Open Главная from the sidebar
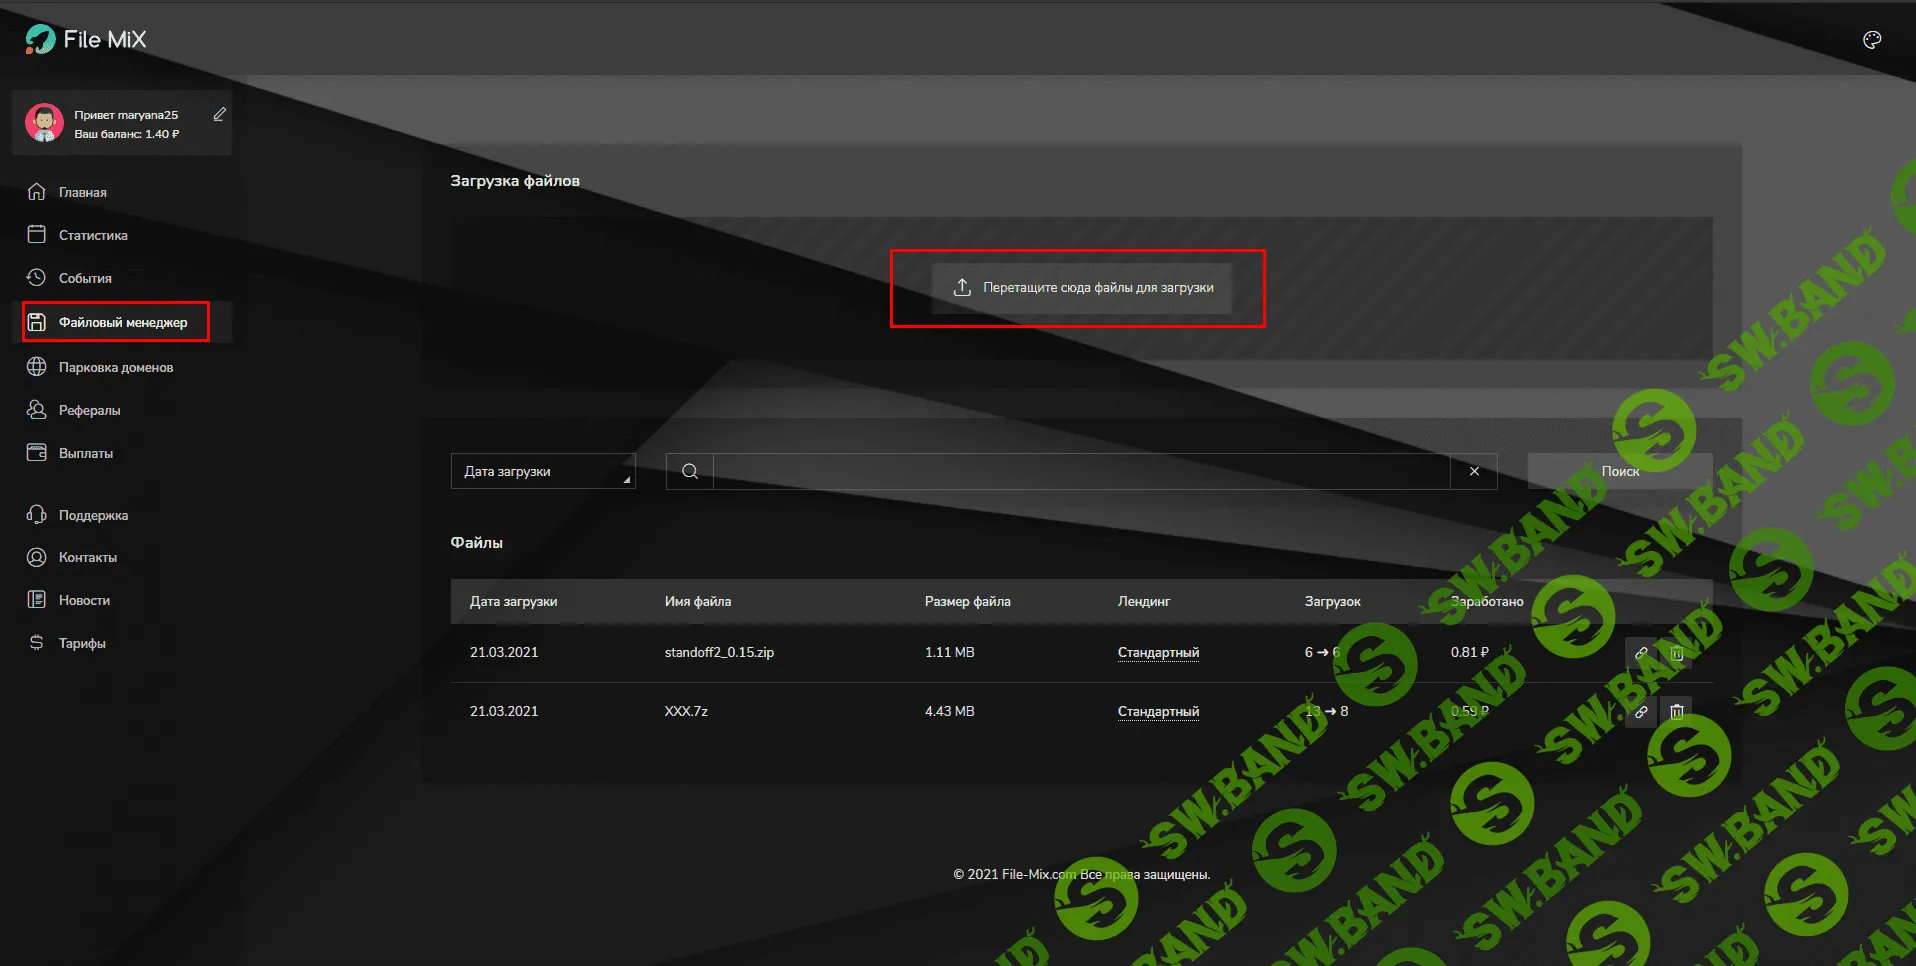The height and width of the screenshot is (966, 1916). pyautogui.click(x=82, y=192)
